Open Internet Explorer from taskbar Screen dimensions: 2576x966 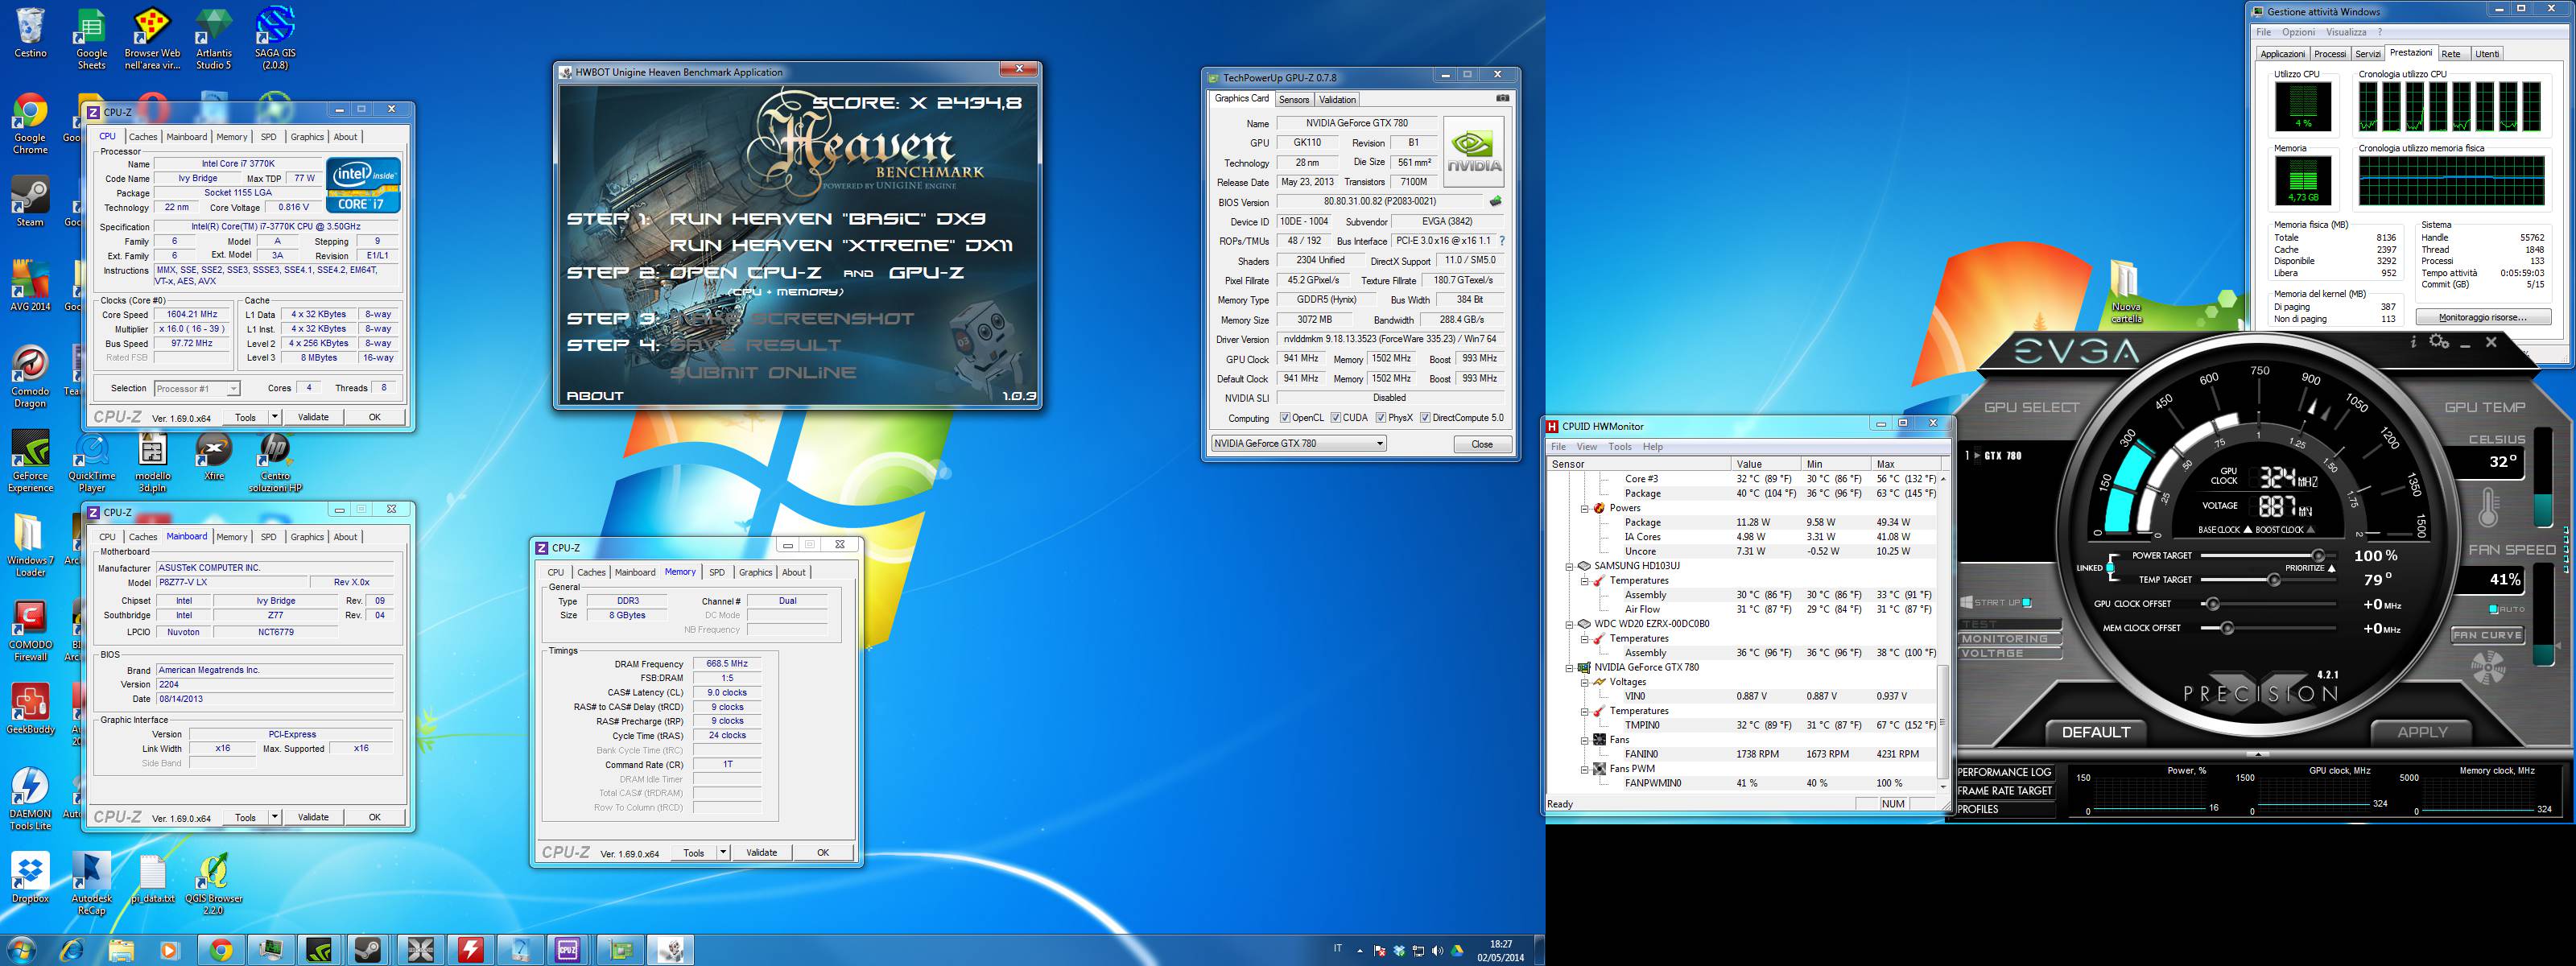click(71, 950)
